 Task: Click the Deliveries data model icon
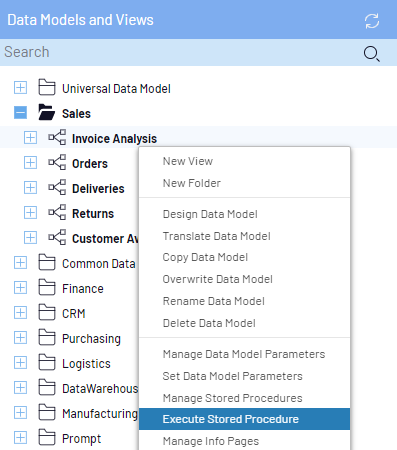(x=57, y=187)
